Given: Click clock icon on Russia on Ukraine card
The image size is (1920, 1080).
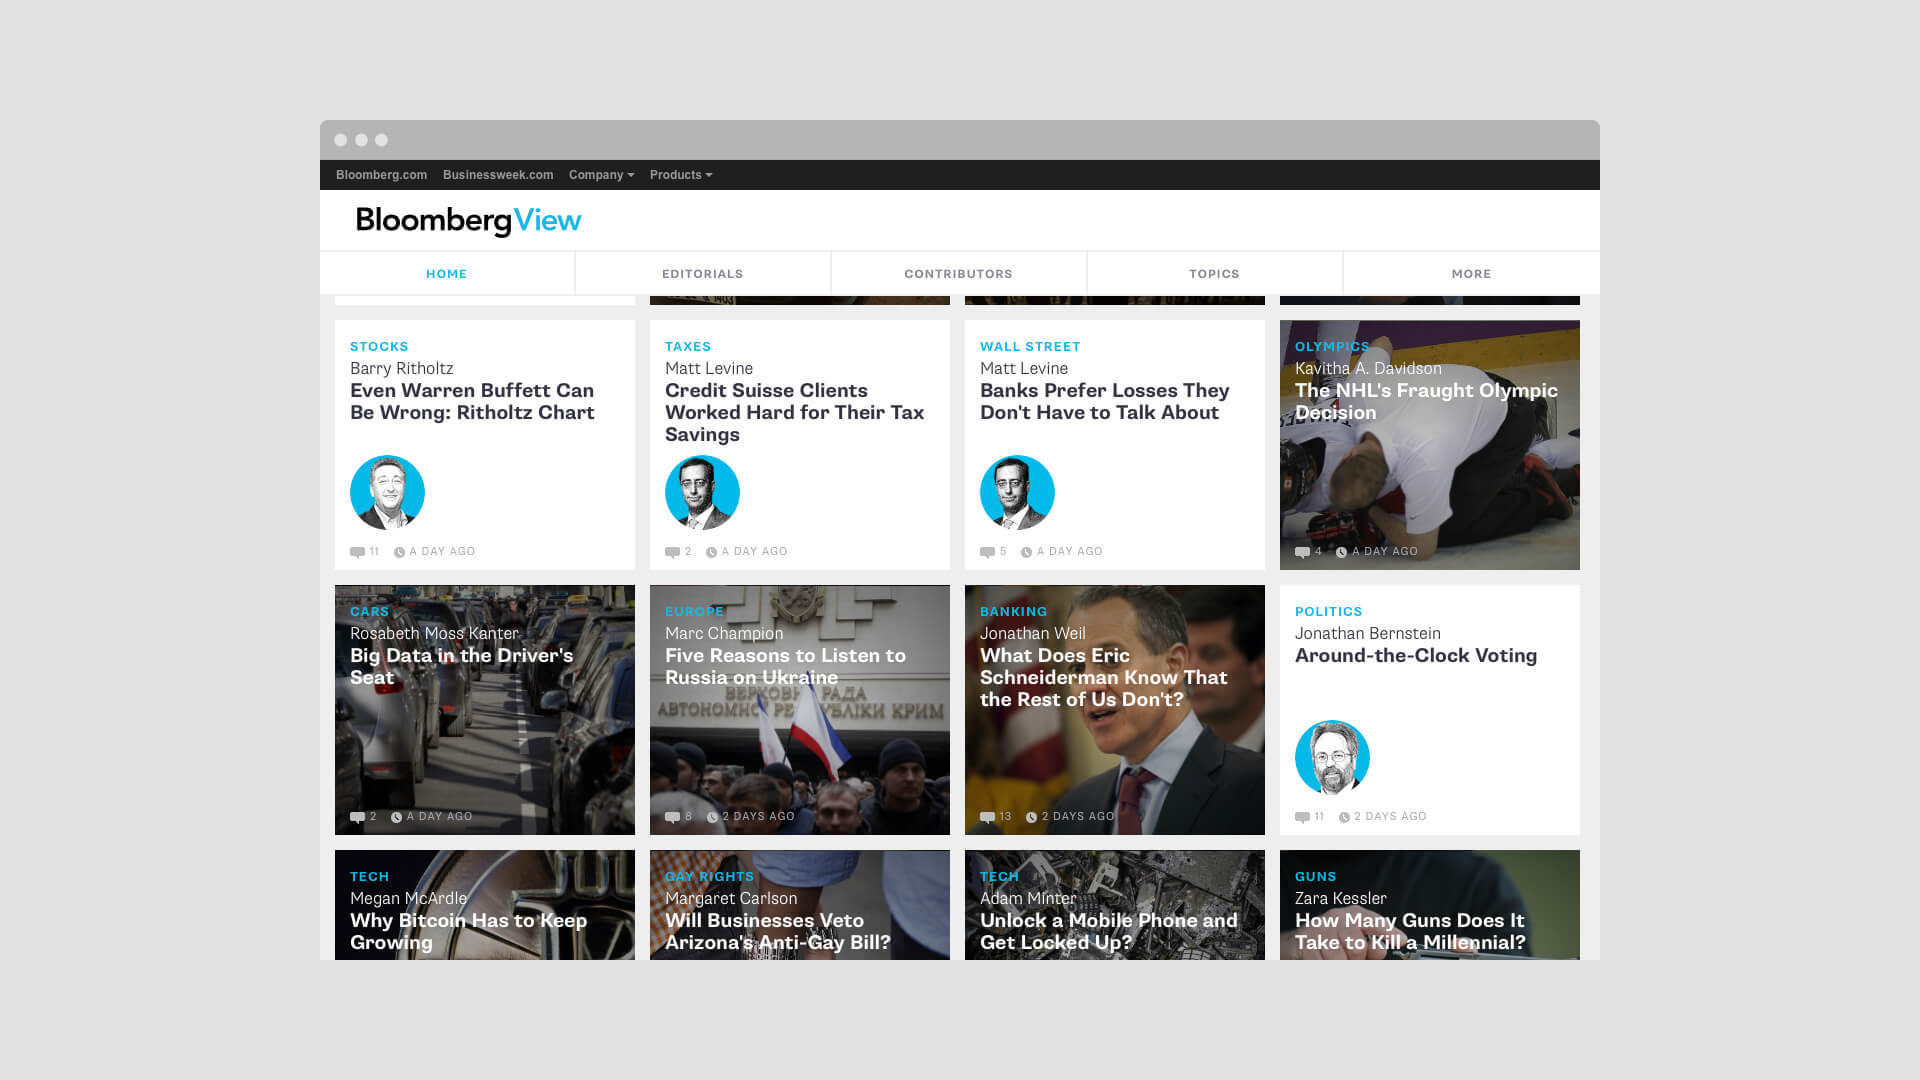Looking at the screenshot, I should [x=712, y=817].
